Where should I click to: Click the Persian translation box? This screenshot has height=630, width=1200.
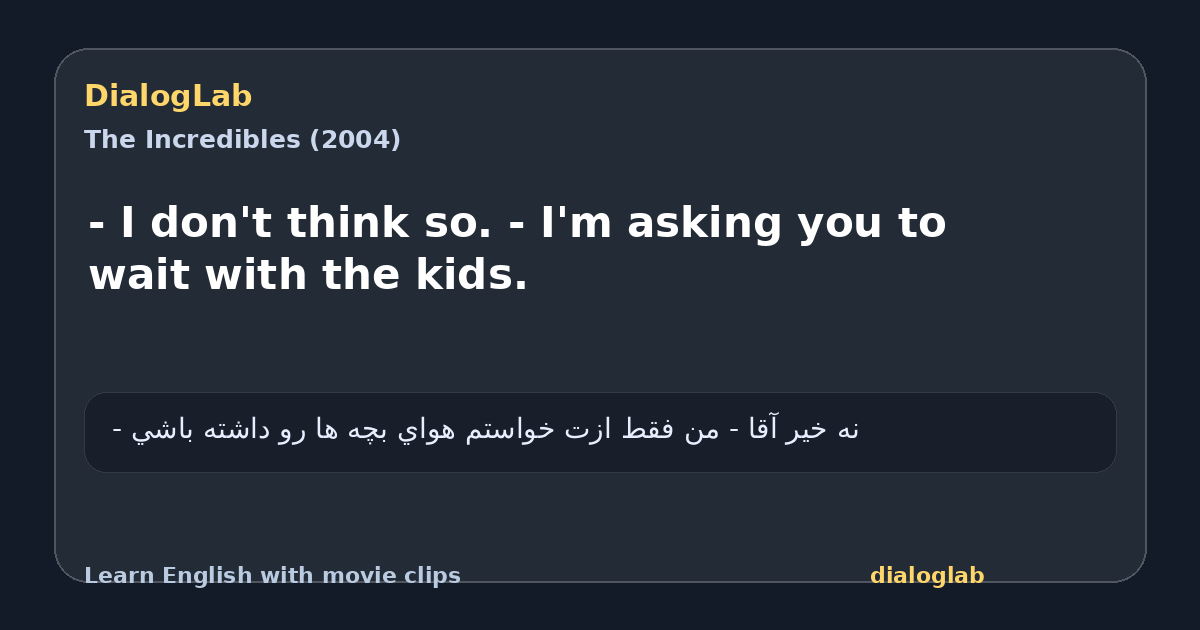[600, 432]
